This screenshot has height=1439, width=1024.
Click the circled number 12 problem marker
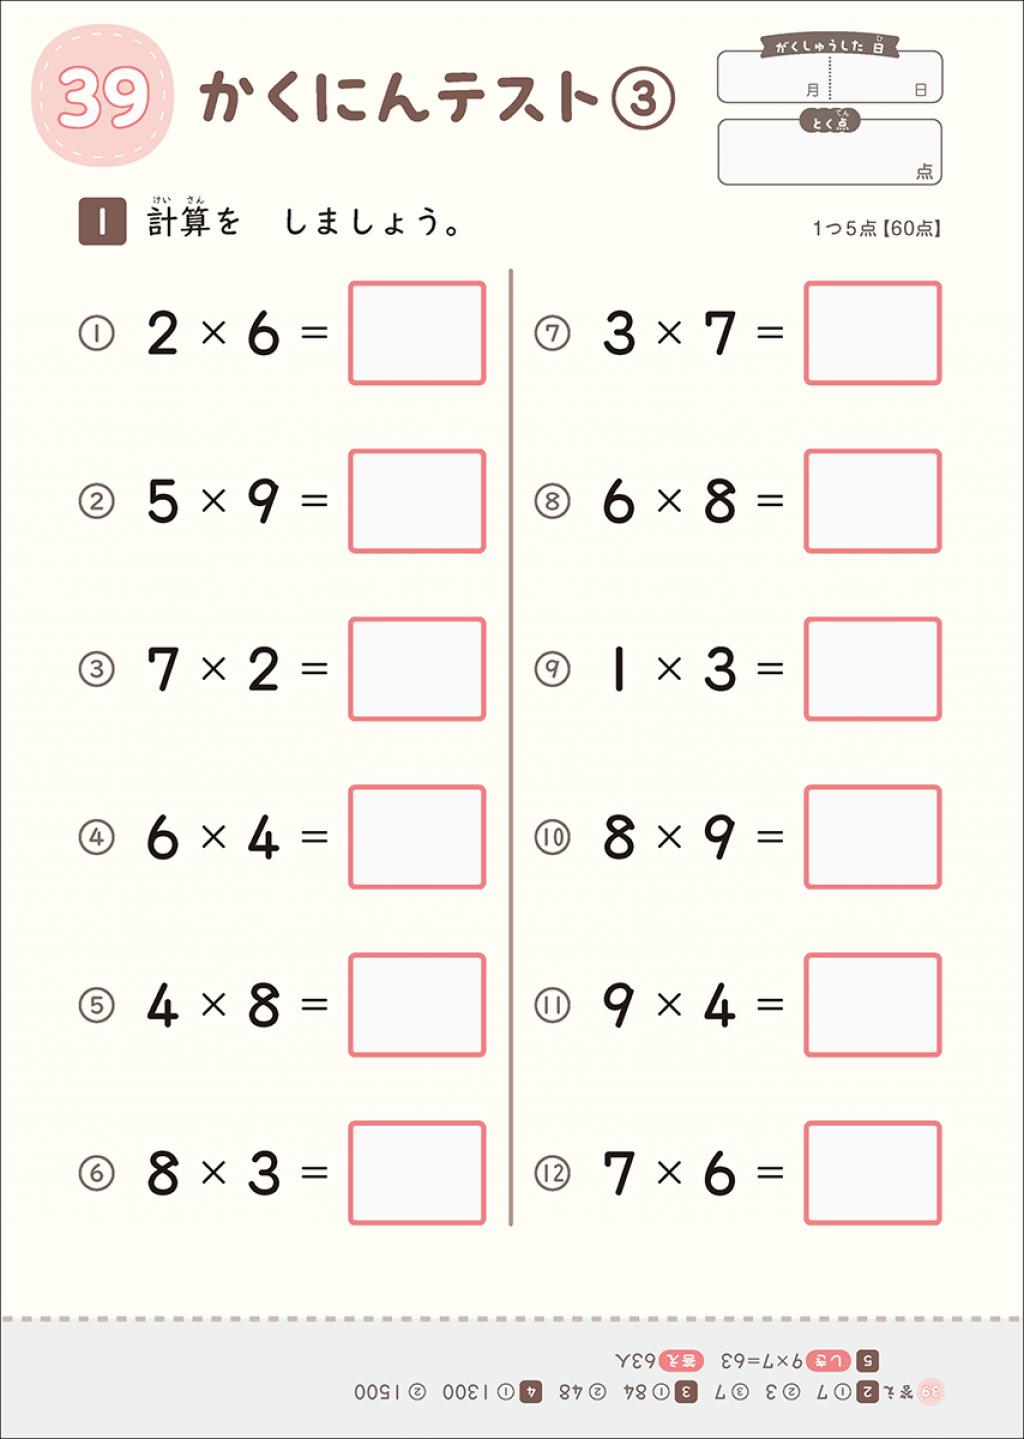click(552, 1173)
